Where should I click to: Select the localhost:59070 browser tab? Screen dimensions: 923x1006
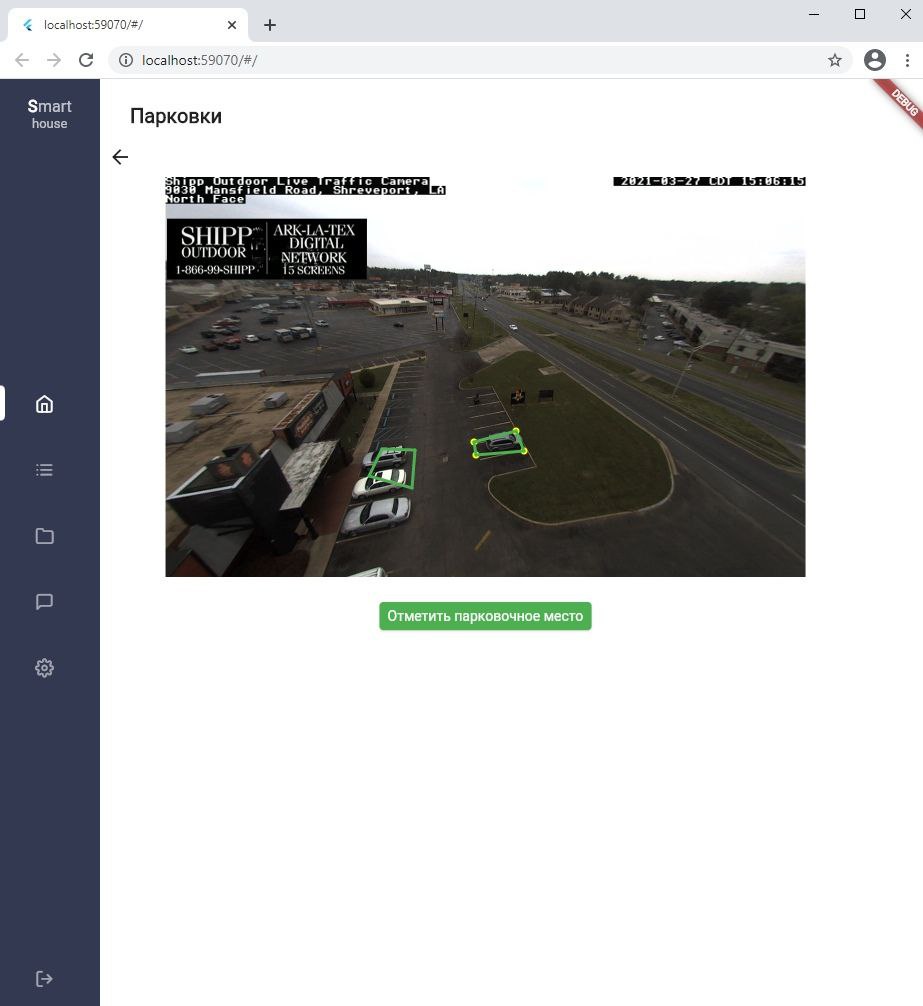127,25
